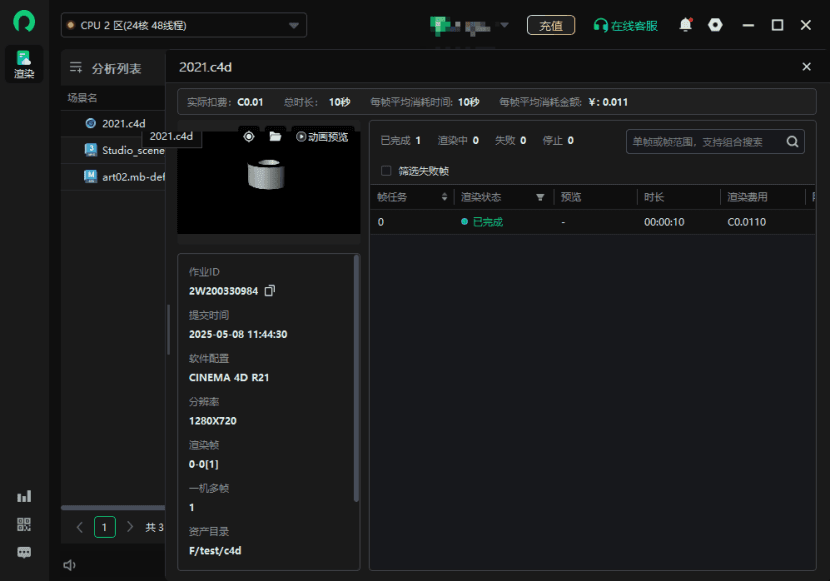Click the 充值 recharge button
Image resolution: width=830 pixels, height=582 pixels.
tap(551, 25)
